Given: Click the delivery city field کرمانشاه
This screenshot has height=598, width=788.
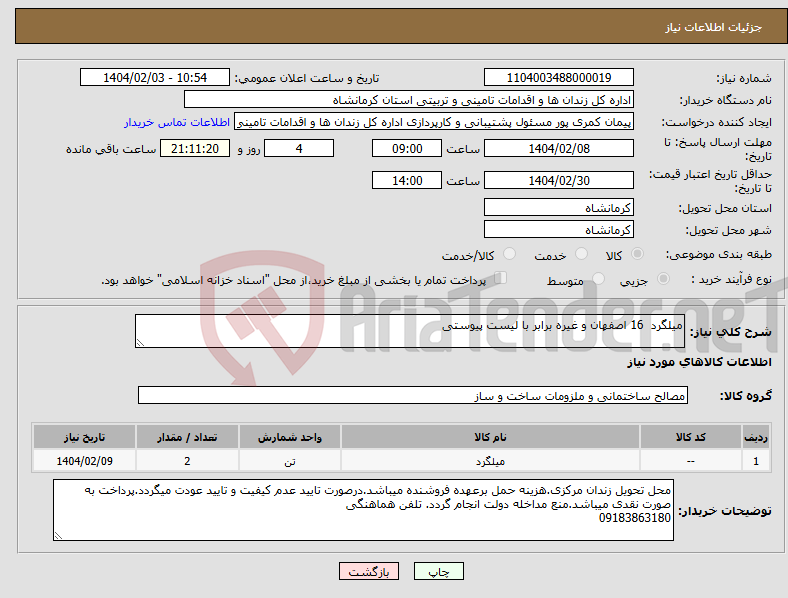Looking at the screenshot, I should [558, 229].
